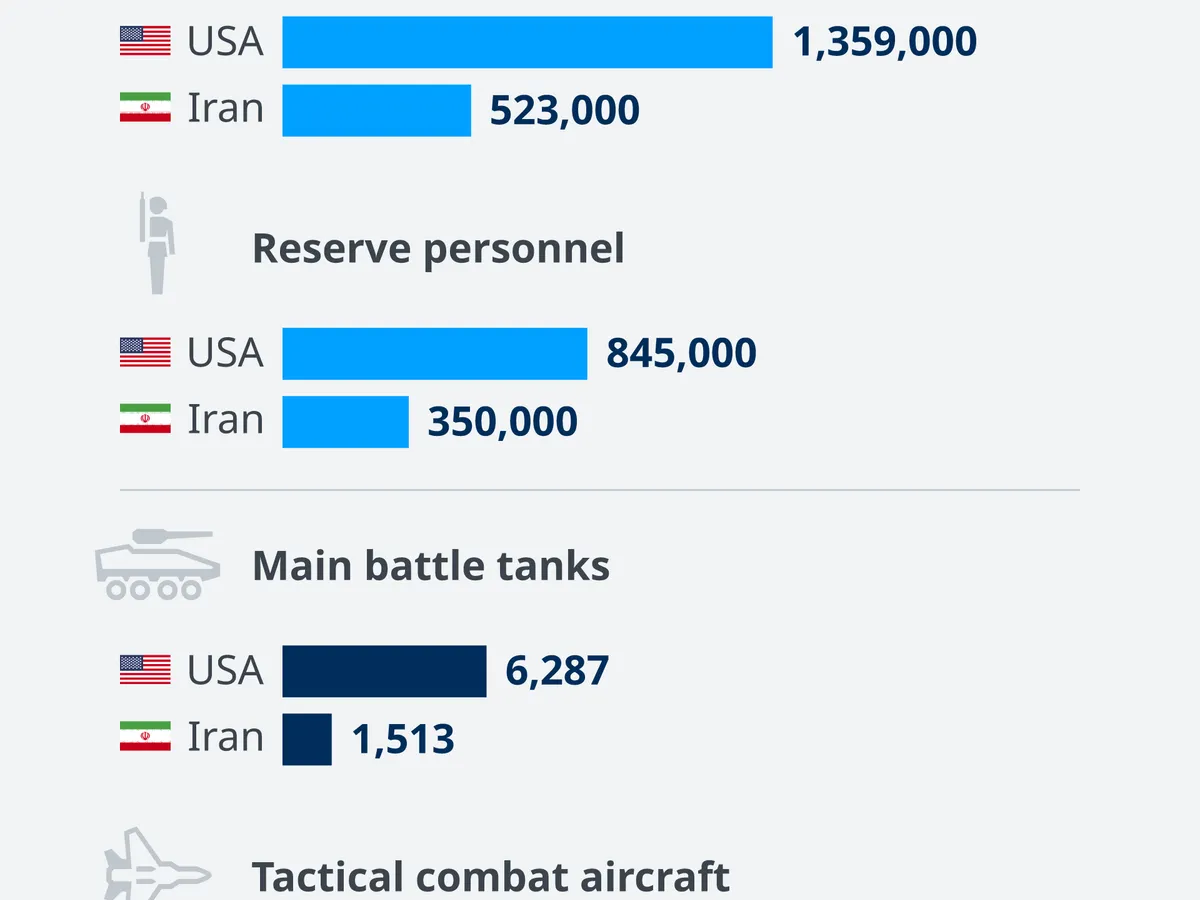This screenshot has width=1200, height=900.
Task: Click the Main battle tanks heading
Action: coord(431,566)
